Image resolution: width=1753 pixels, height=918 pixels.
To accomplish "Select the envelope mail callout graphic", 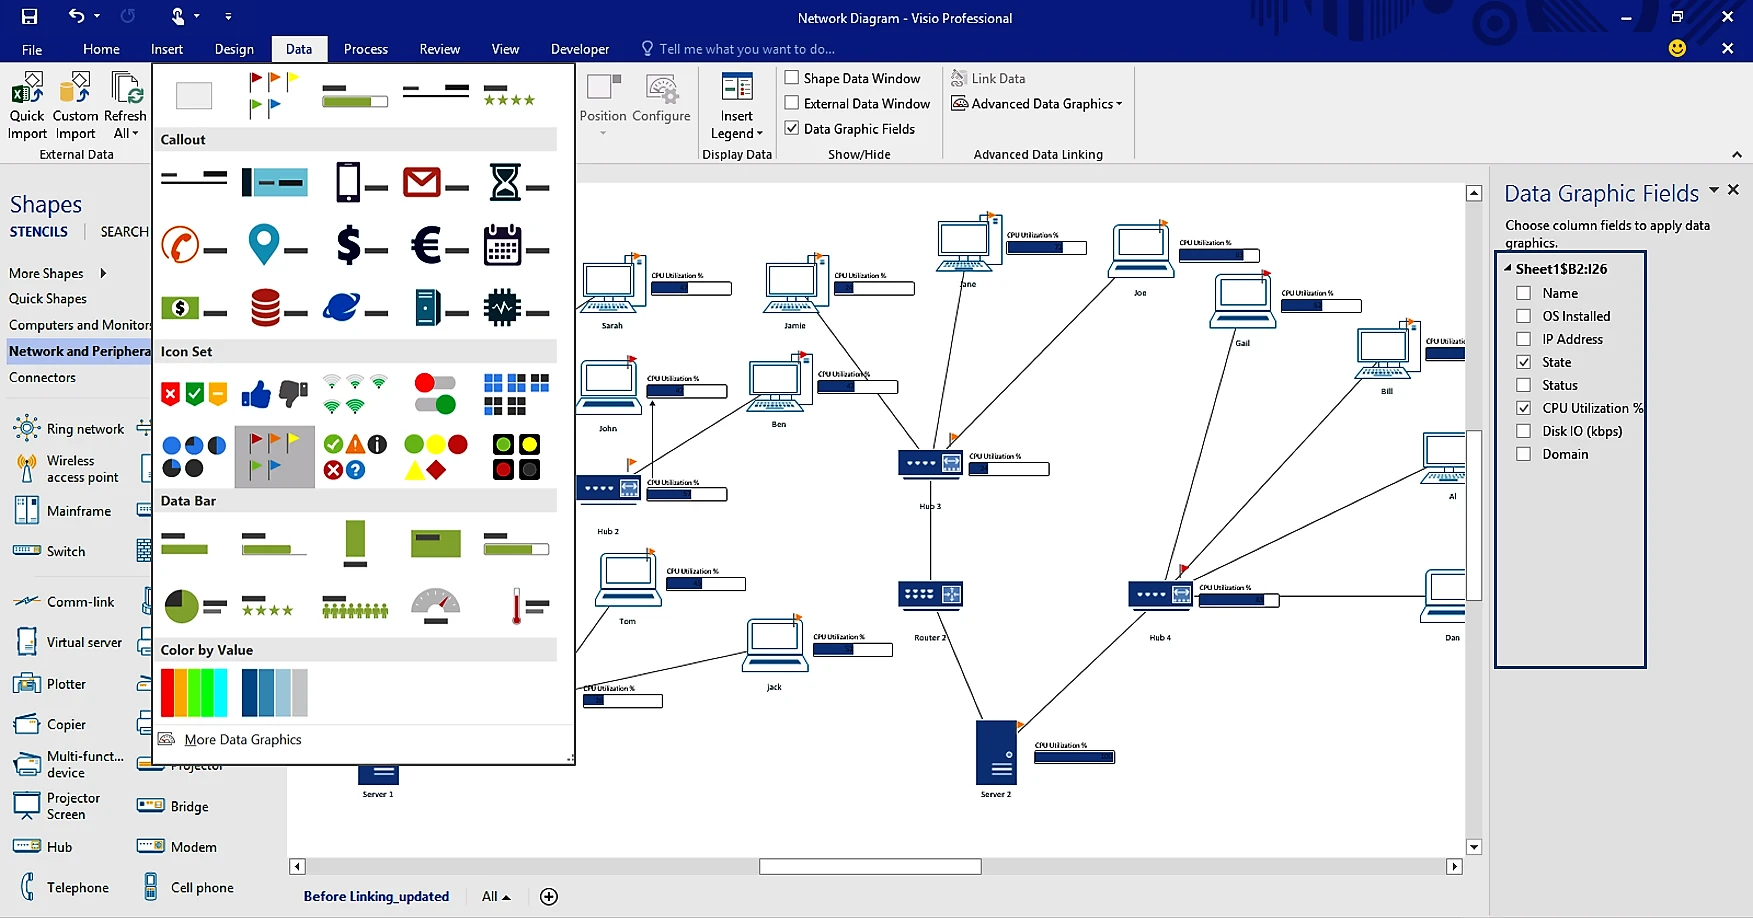I will coord(435,183).
